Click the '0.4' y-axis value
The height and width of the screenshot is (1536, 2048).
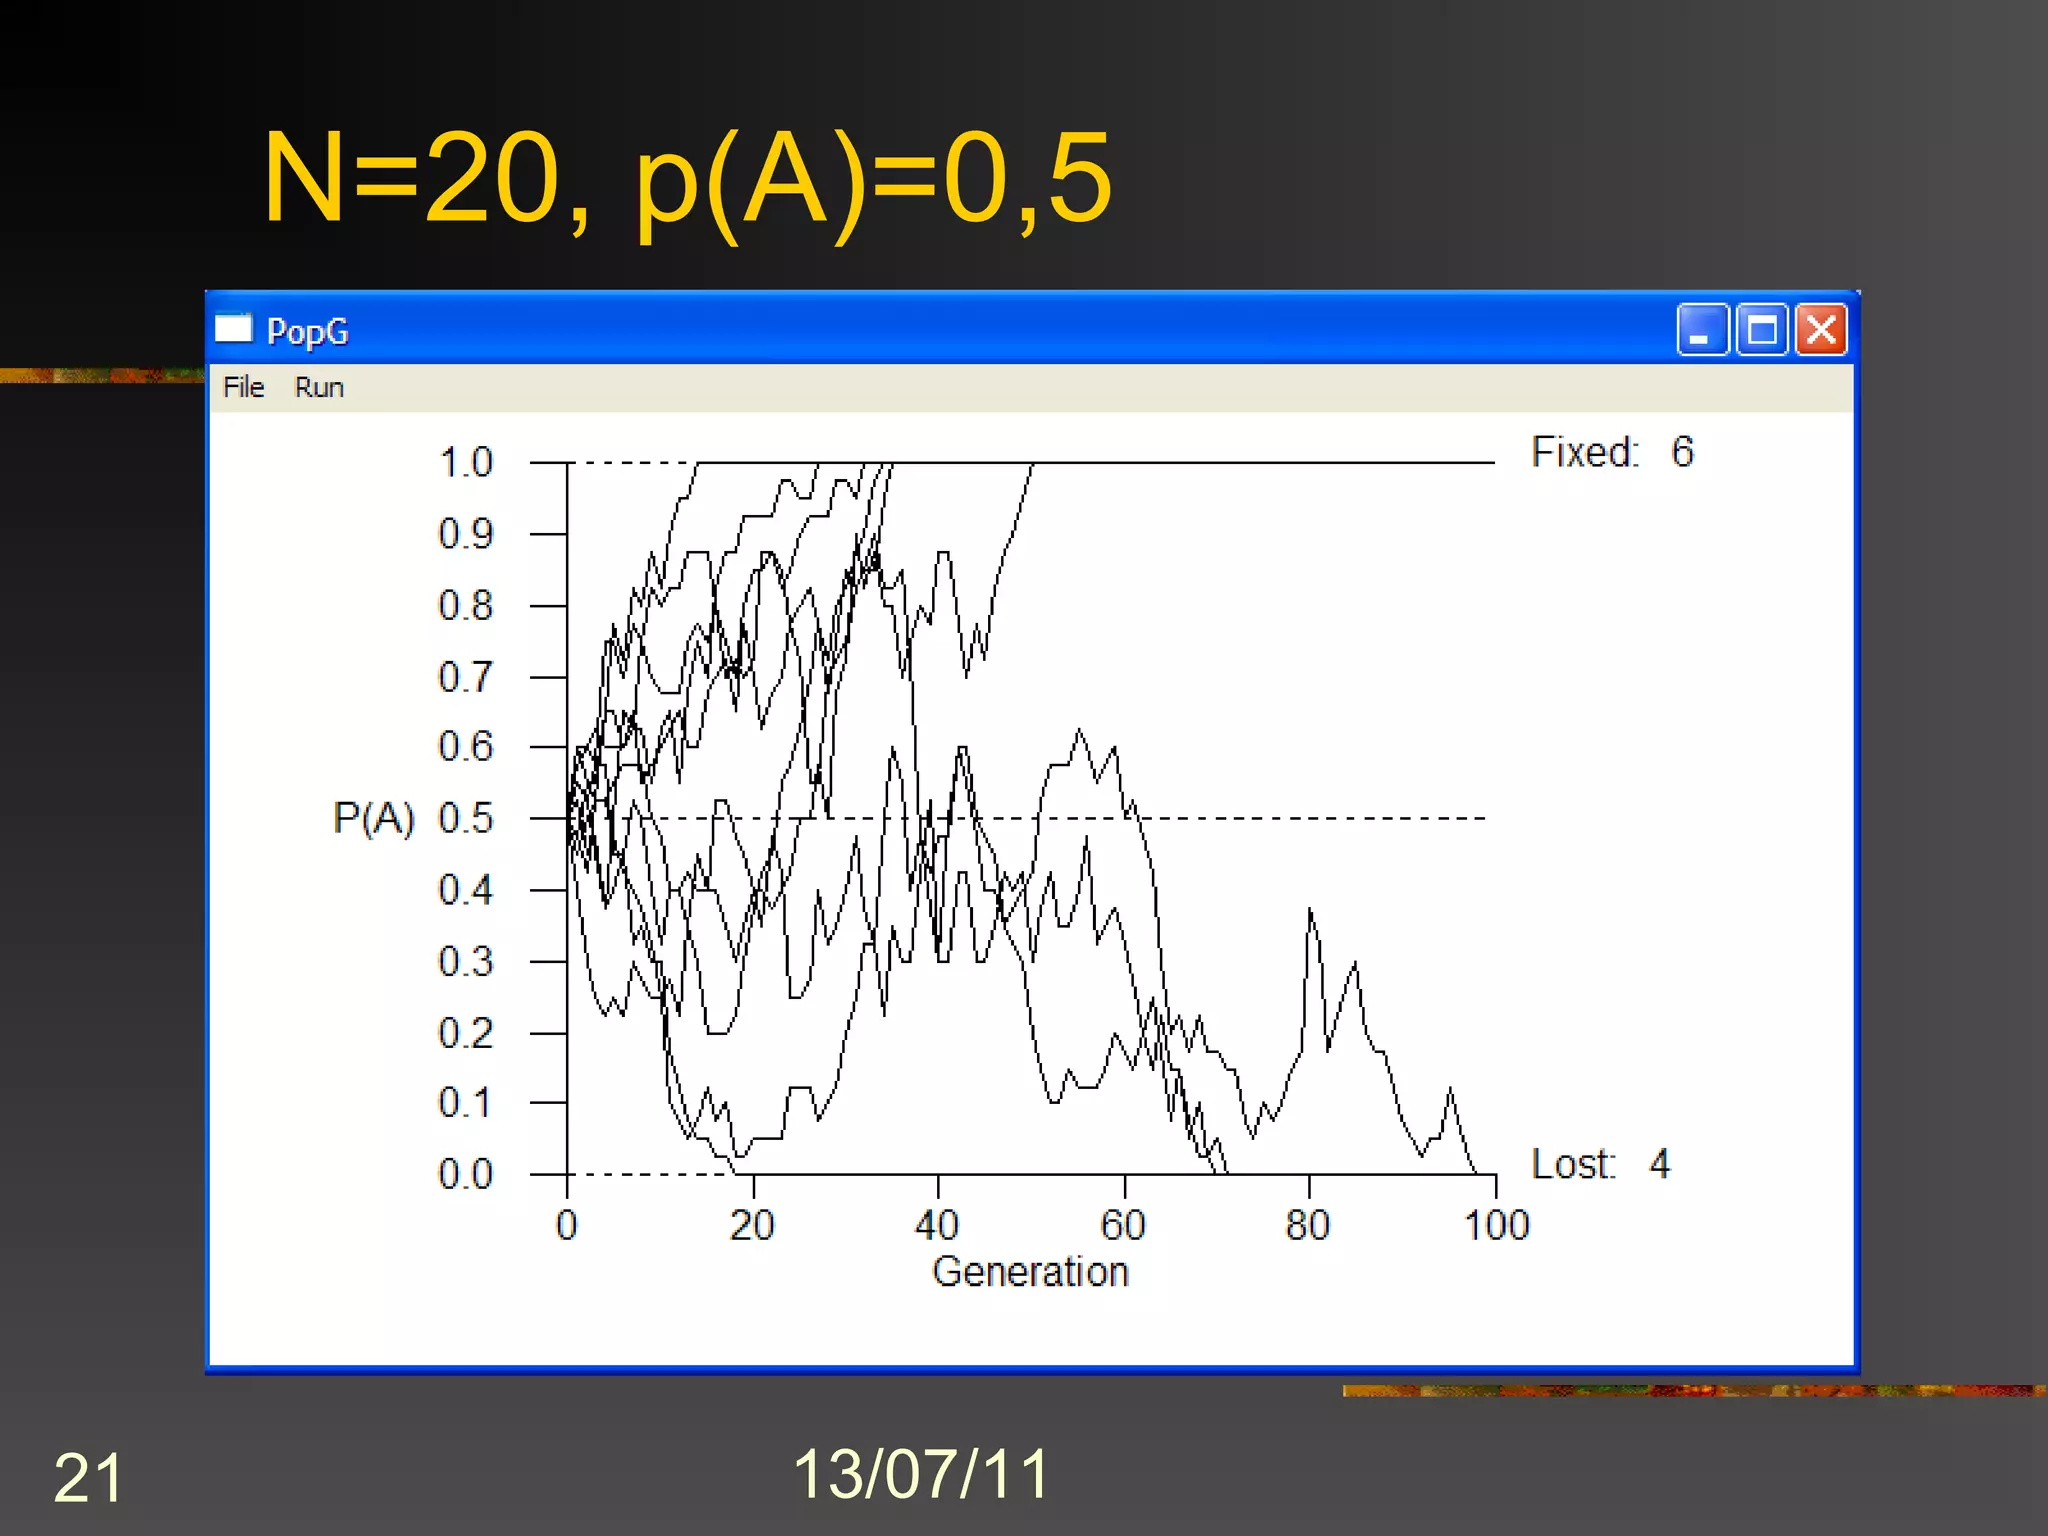click(x=466, y=890)
